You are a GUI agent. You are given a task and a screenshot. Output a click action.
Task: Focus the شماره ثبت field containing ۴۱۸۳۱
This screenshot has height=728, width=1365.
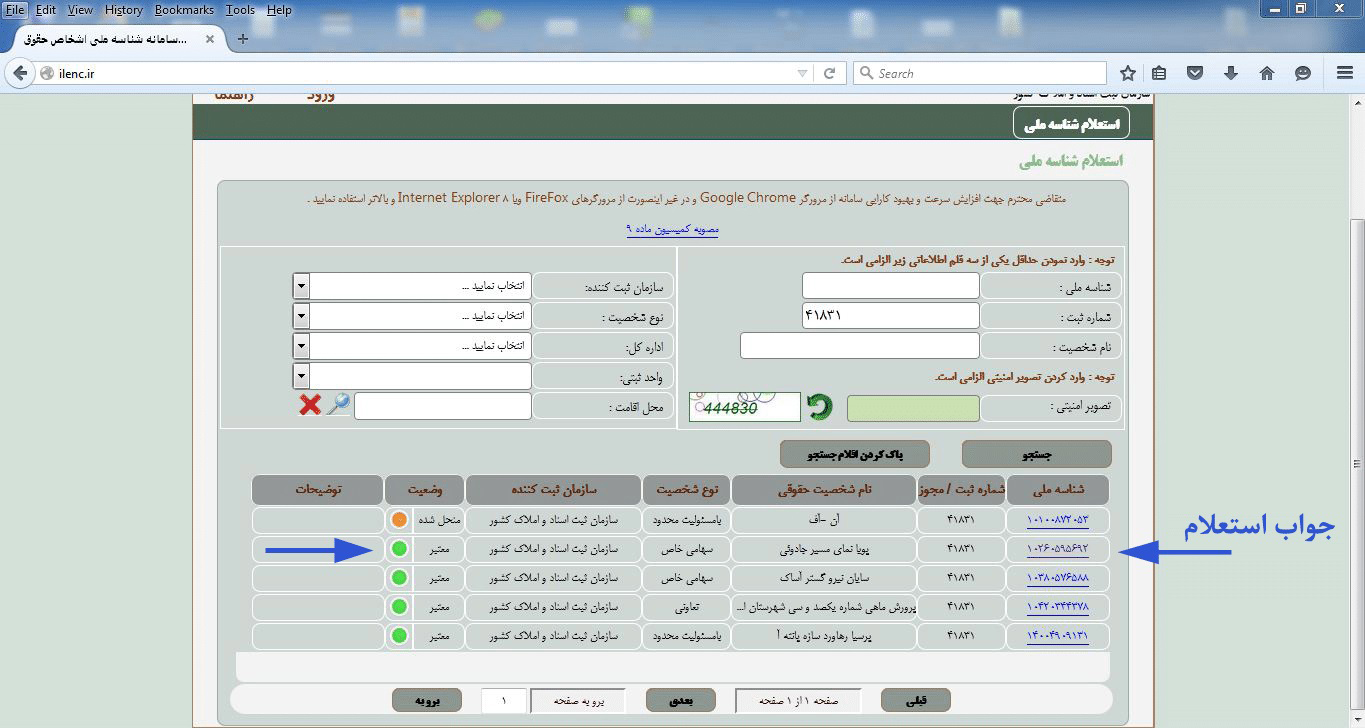point(890,315)
